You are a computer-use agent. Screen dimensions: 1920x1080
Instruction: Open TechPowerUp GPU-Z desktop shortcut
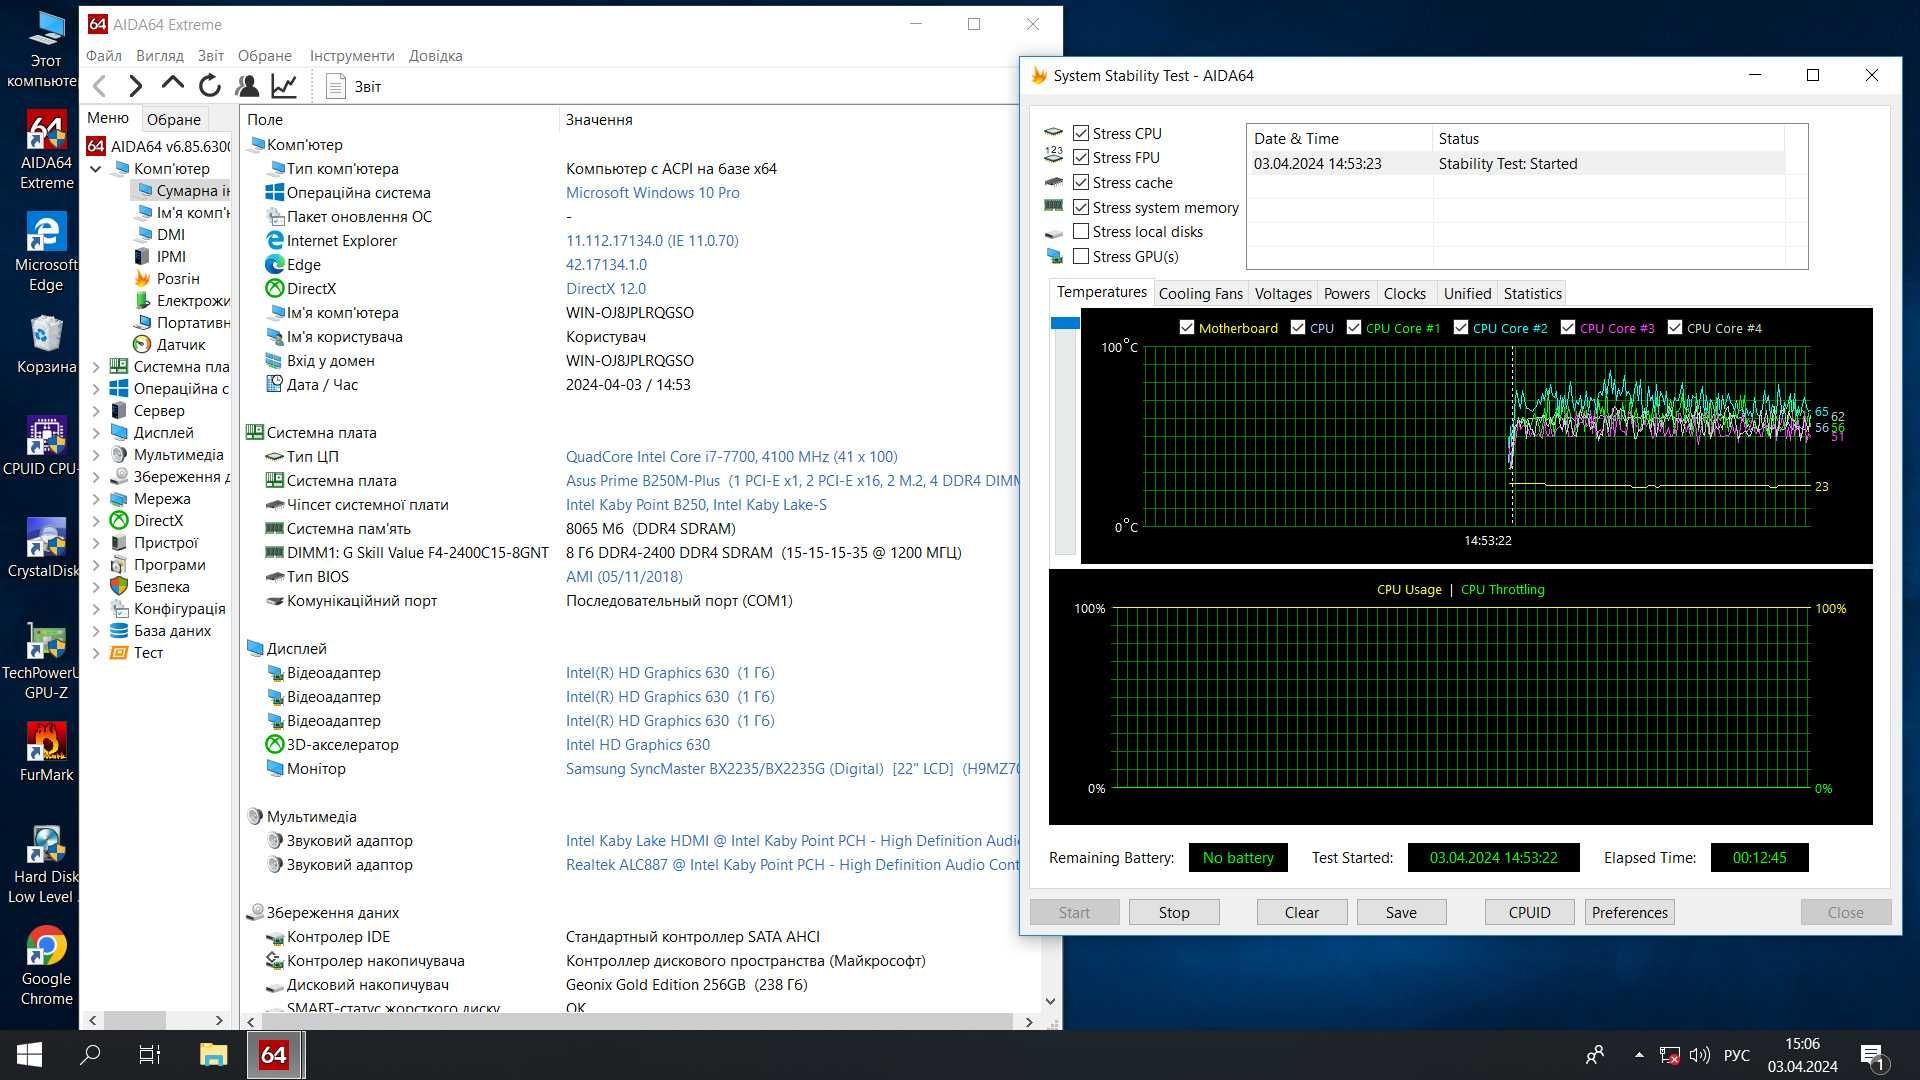(x=44, y=659)
